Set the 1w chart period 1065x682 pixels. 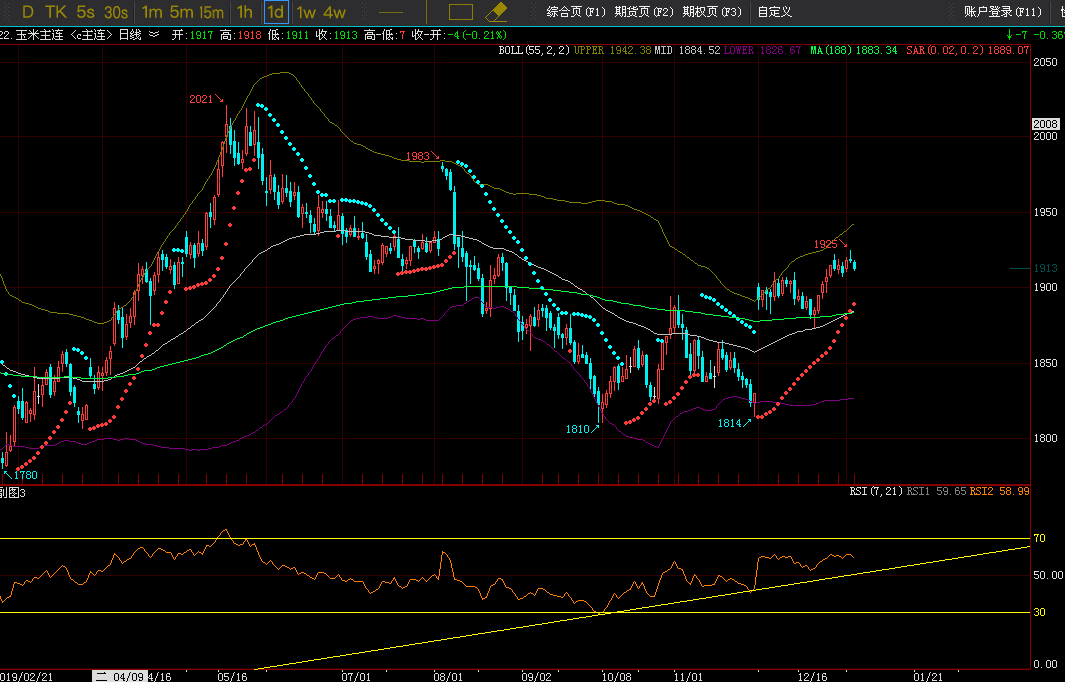click(306, 12)
